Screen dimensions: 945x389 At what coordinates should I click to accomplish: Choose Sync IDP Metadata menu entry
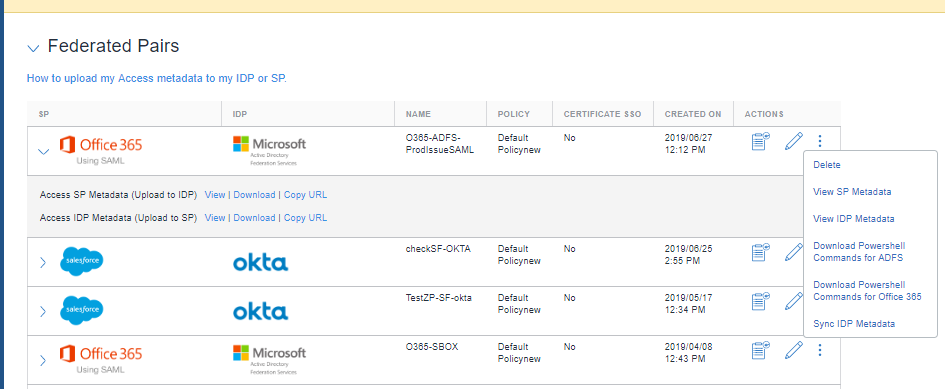pyautogui.click(x=854, y=324)
